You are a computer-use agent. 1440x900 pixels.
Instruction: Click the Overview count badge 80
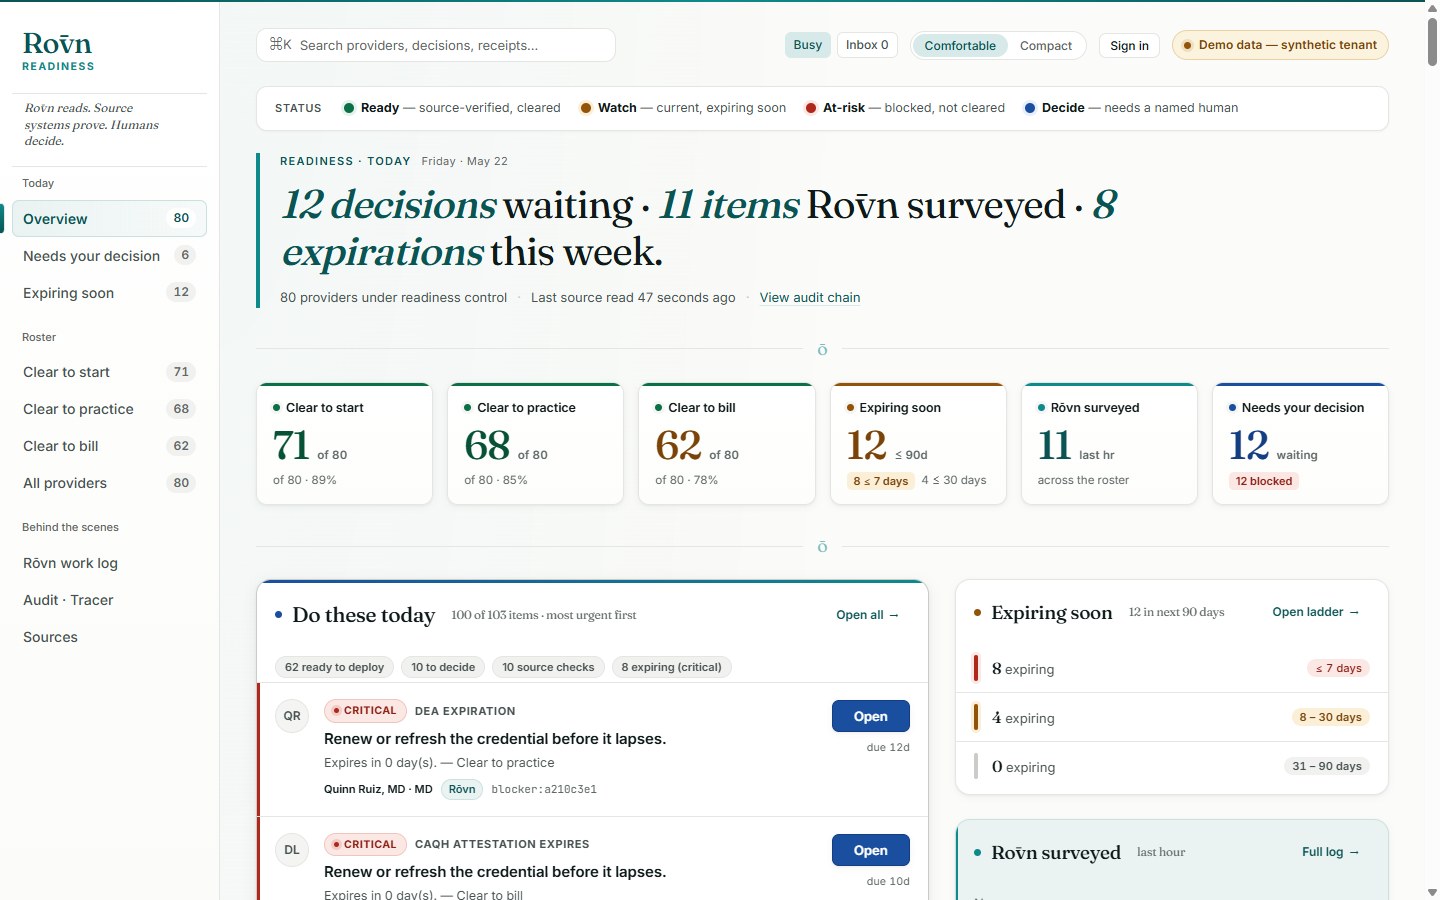point(181,218)
